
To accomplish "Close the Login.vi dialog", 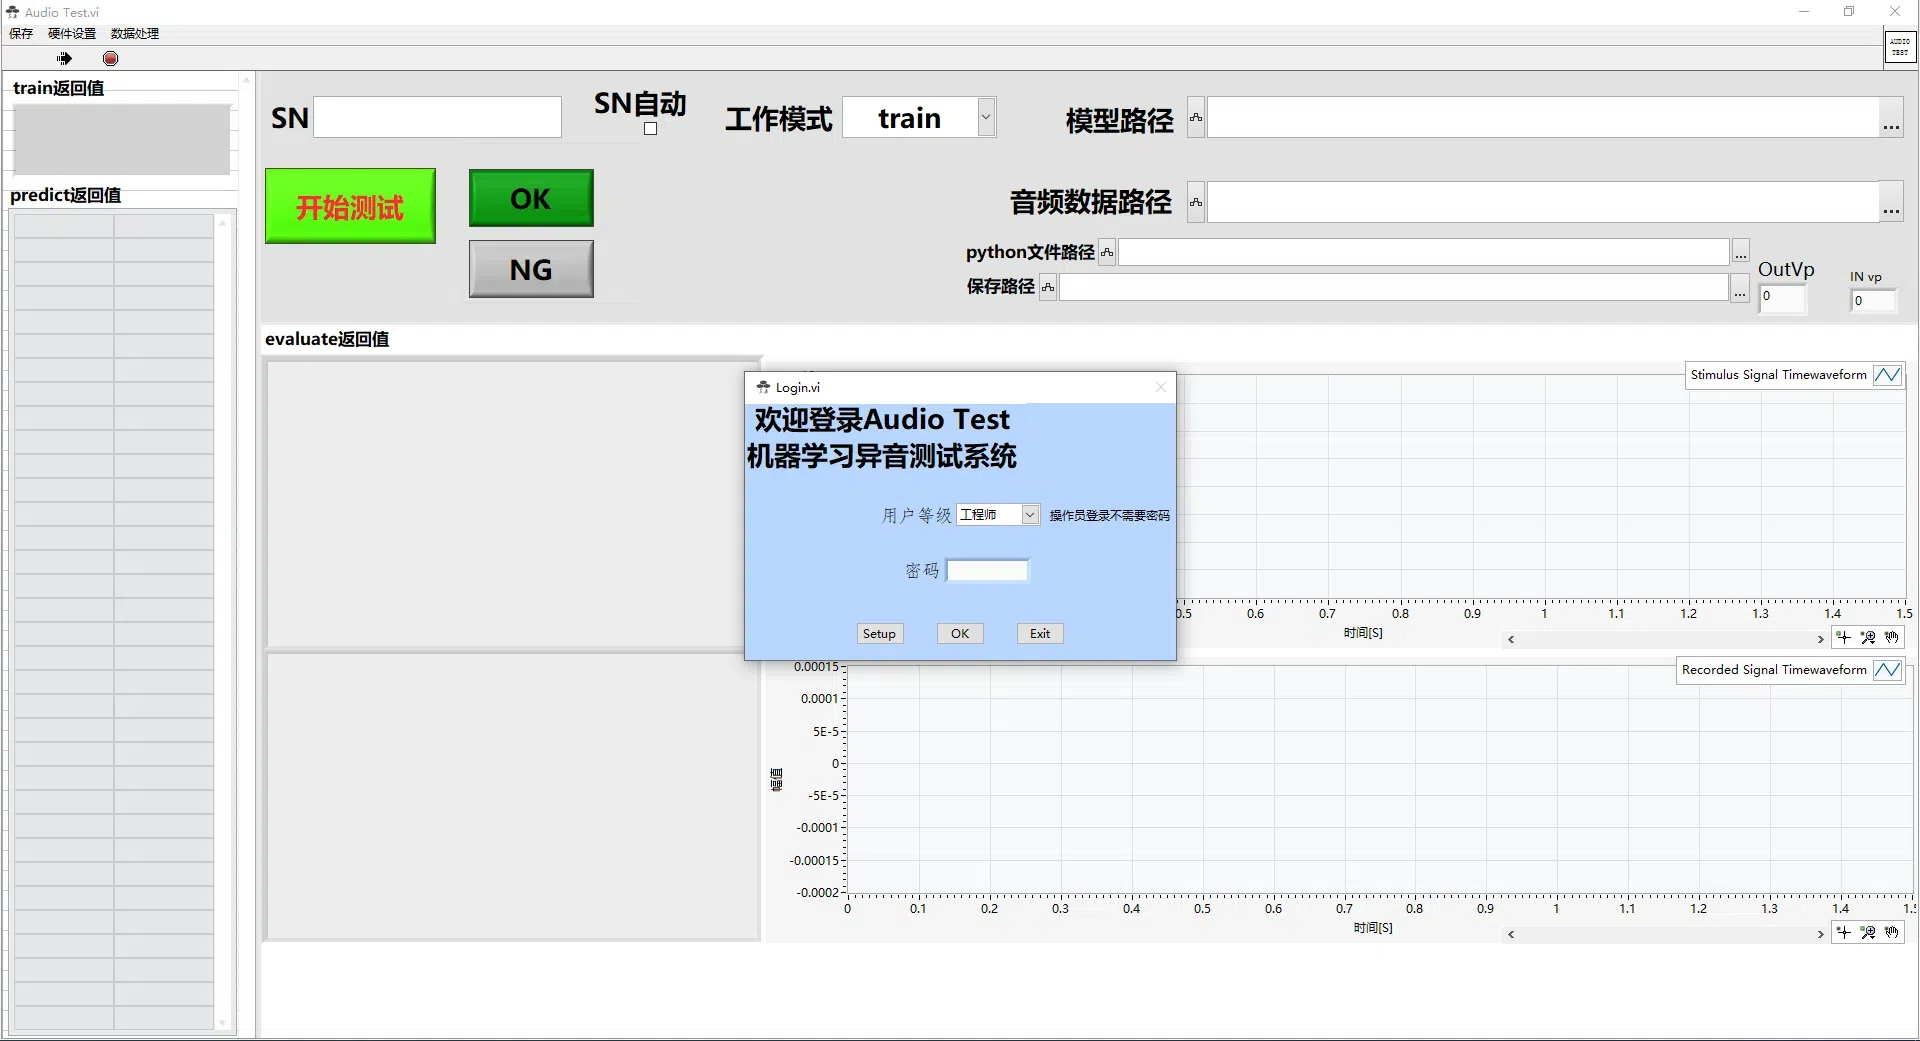I will pos(1160,387).
